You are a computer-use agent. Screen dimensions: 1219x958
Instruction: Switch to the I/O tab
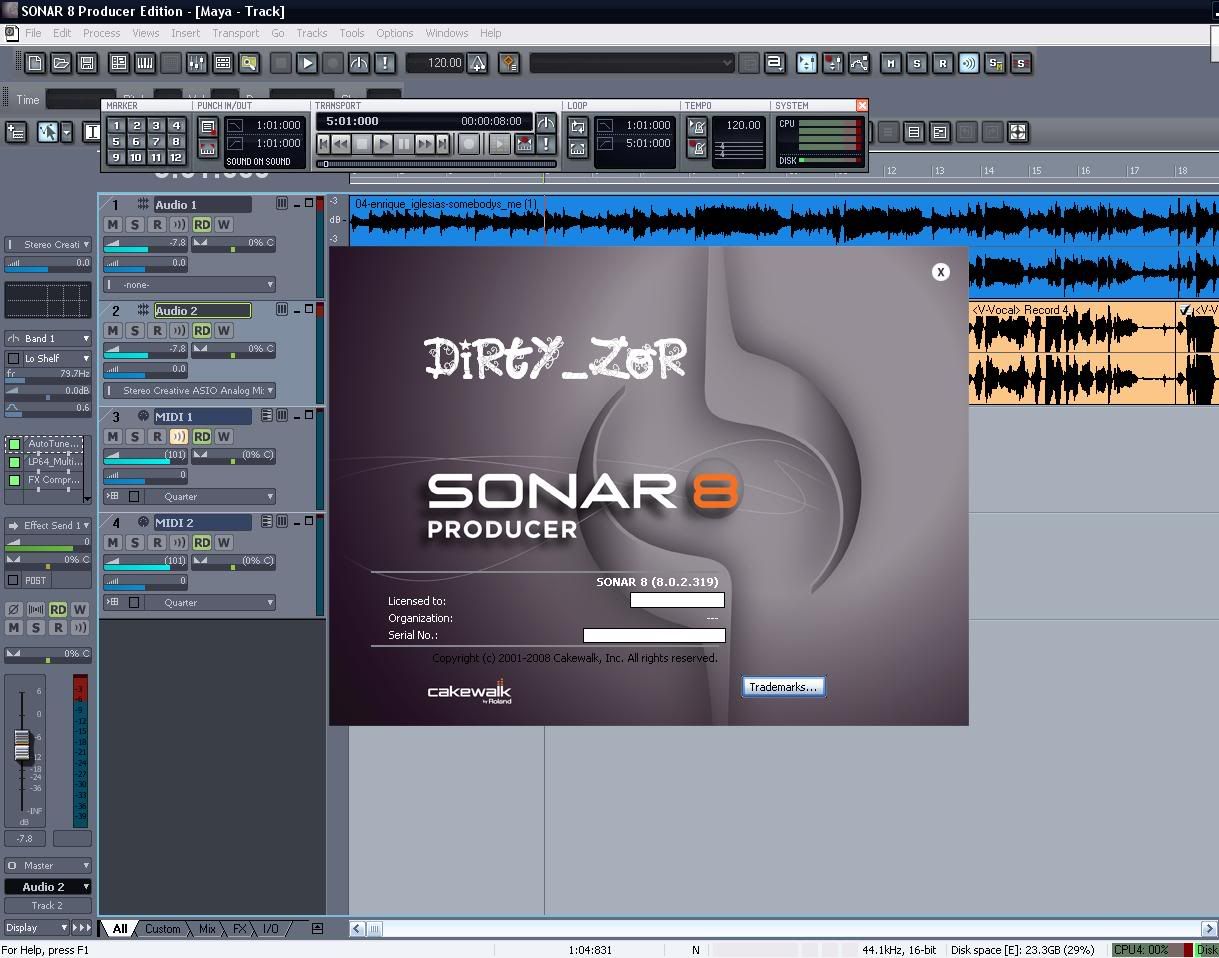(271, 929)
